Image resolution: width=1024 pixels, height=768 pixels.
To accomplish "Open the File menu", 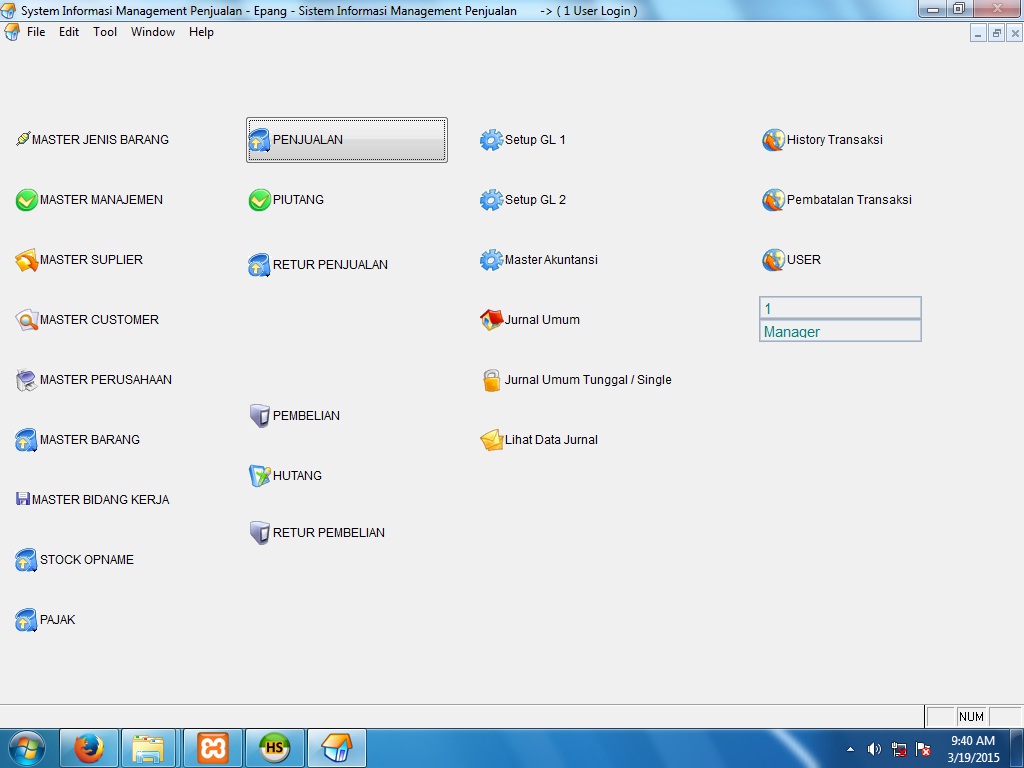I will pos(36,32).
